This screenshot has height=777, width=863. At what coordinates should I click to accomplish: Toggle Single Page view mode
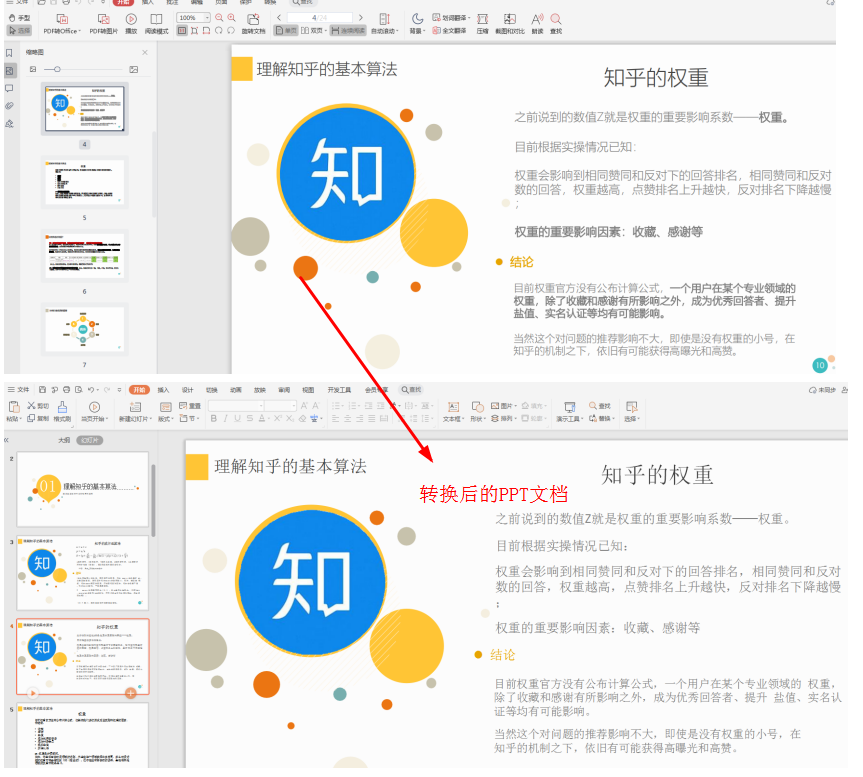(286, 30)
